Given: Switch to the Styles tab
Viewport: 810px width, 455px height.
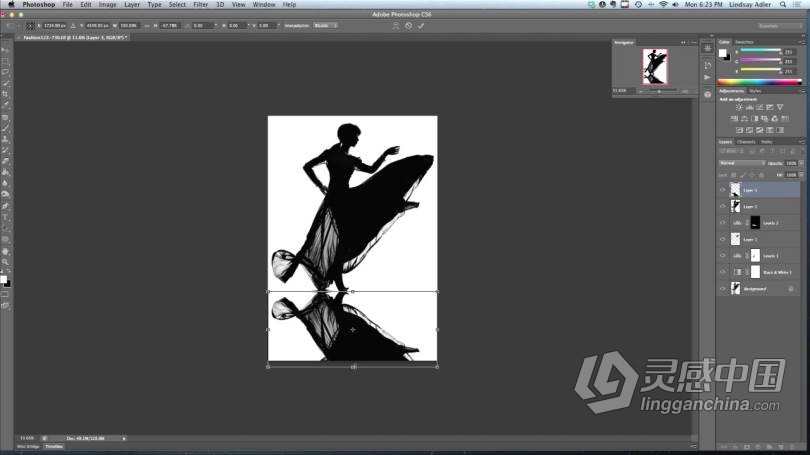Looking at the screenshot, I should point(755,91).
